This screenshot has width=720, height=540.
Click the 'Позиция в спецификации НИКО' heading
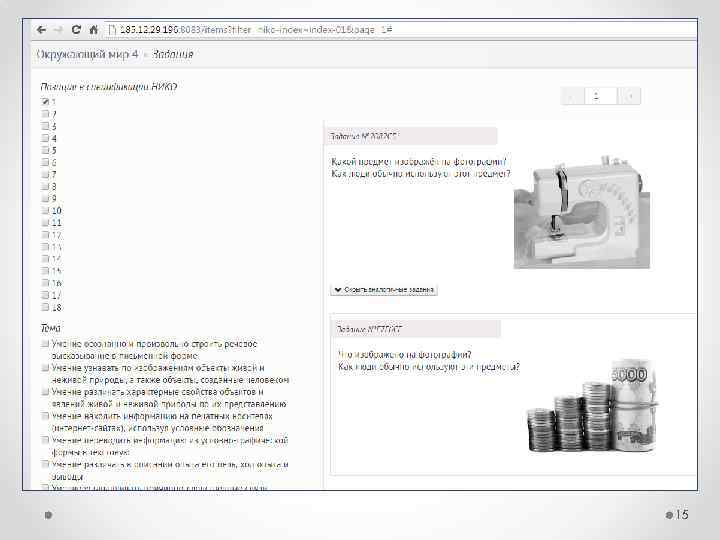click(x=108, y=87)
